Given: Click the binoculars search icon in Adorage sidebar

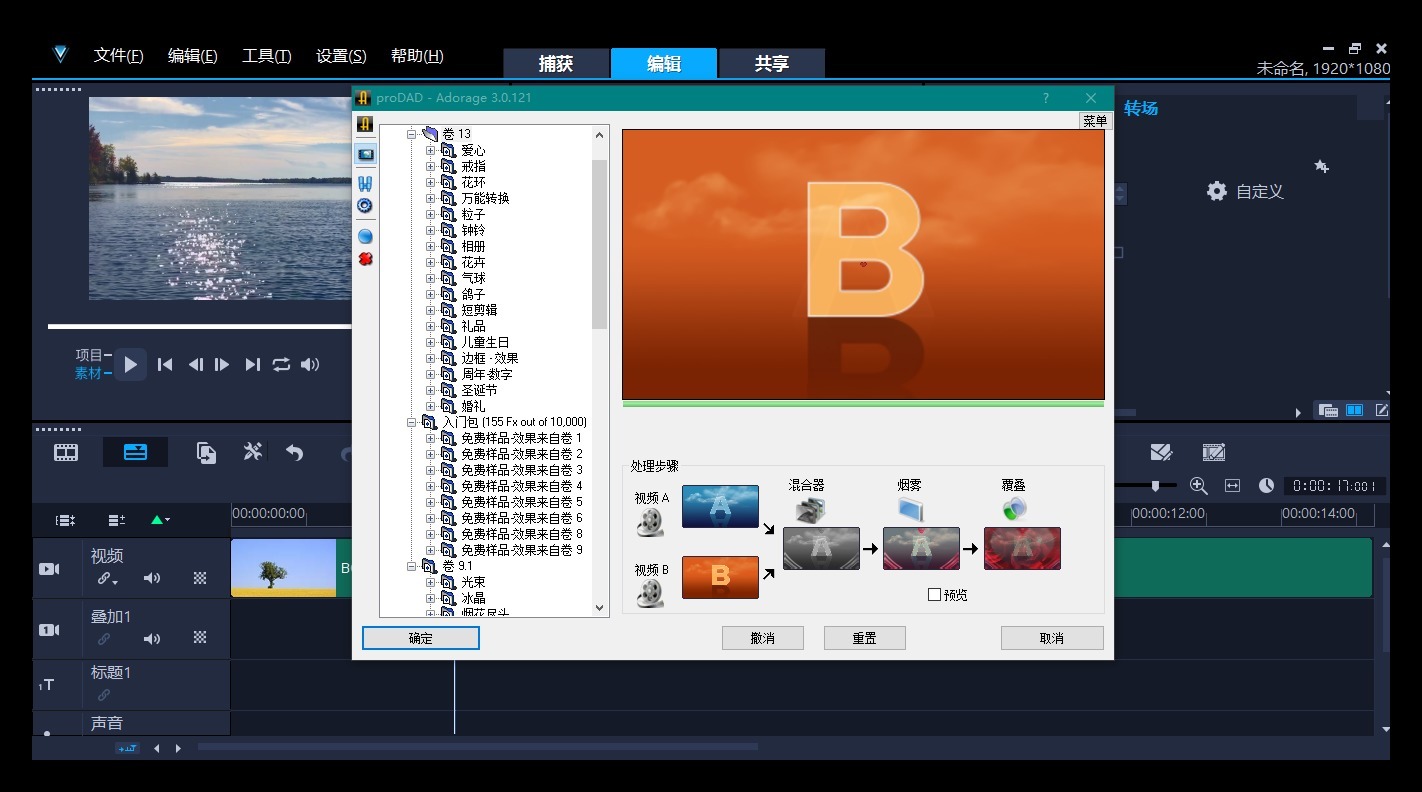Looking at the screenshot, I should pyautogui.click(x=365, y=184).
